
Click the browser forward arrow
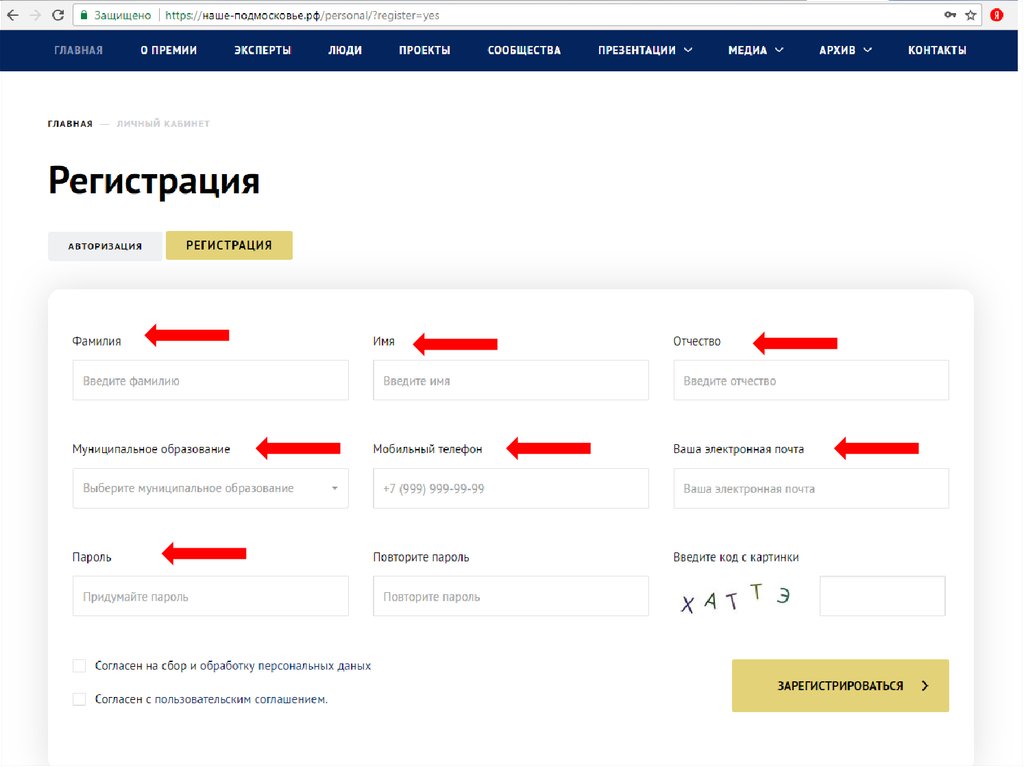pyautogui.click(x=35, y=15)
